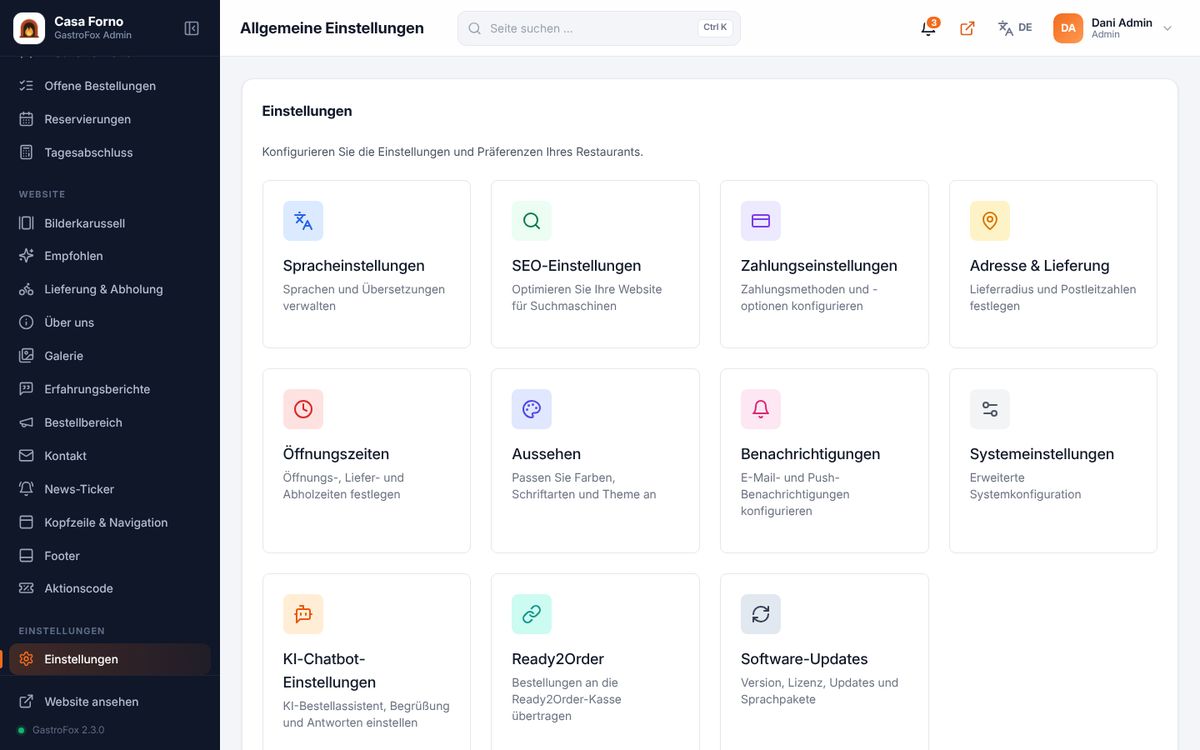Open the Spracheinstellungen card title
Image resolution: width=1200 pixels, height=750 pixels.
tap(354, 266)
